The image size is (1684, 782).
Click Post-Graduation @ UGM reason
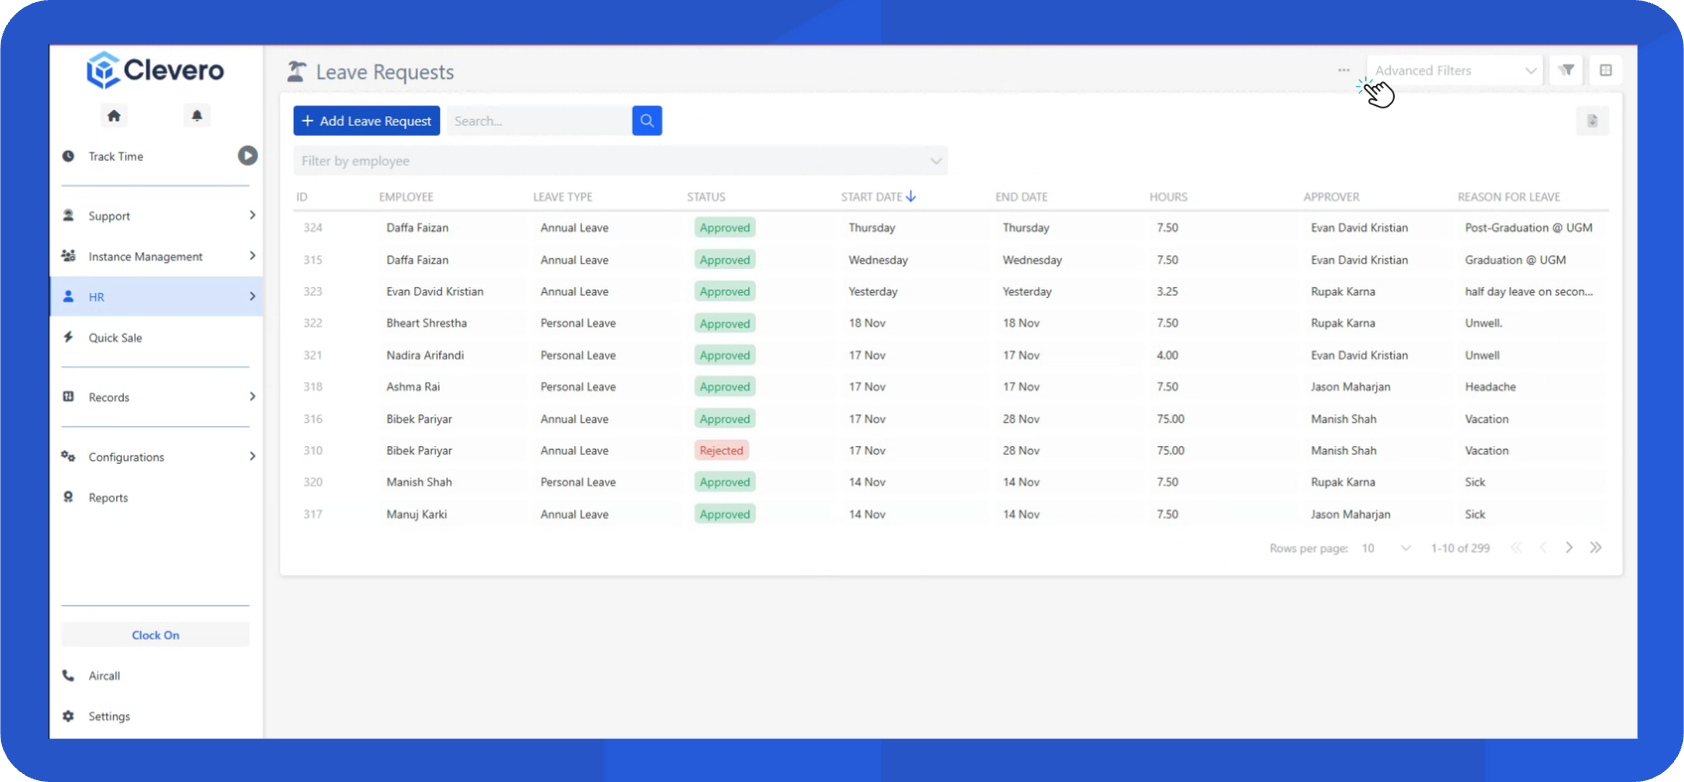pyautogui.click(x=1528, y=228)
